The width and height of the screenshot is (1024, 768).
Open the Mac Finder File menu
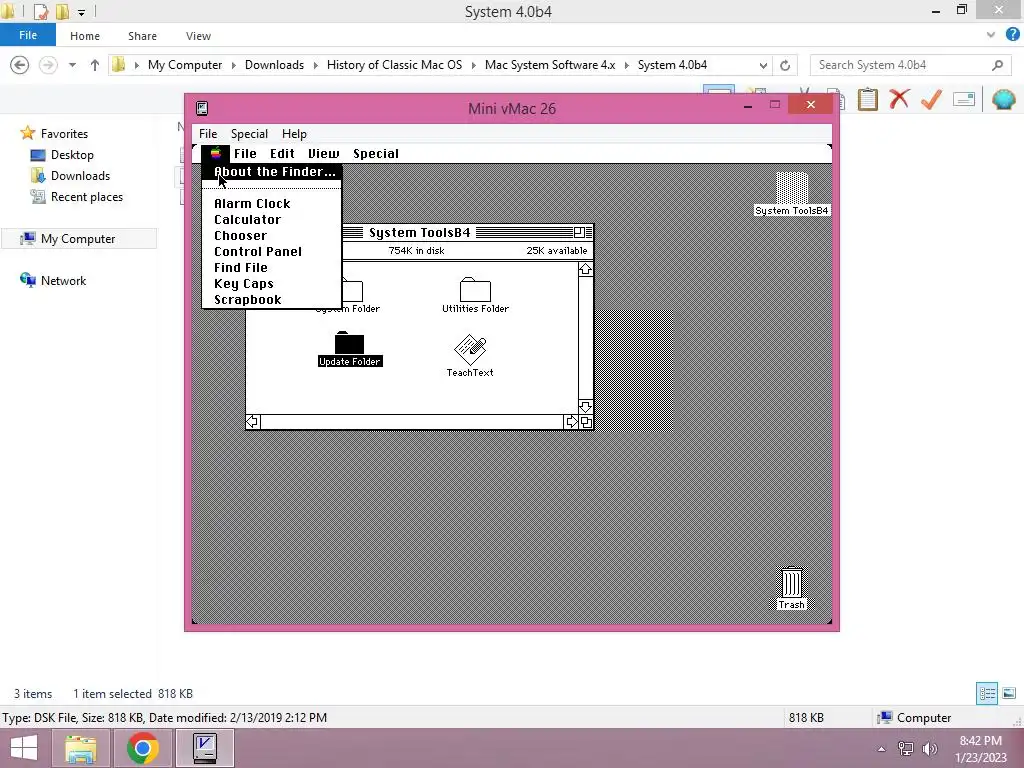246,153
